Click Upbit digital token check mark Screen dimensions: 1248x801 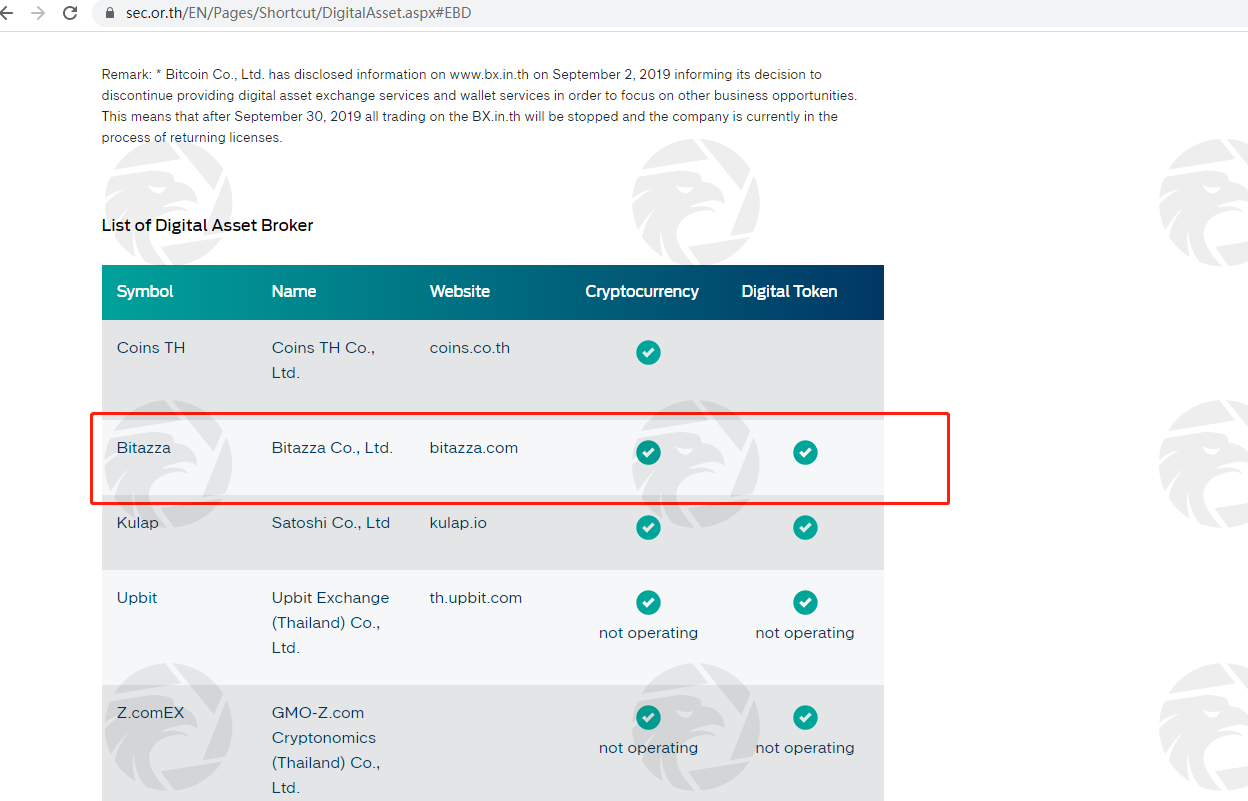pyautogui.click(x=805, y=602)
